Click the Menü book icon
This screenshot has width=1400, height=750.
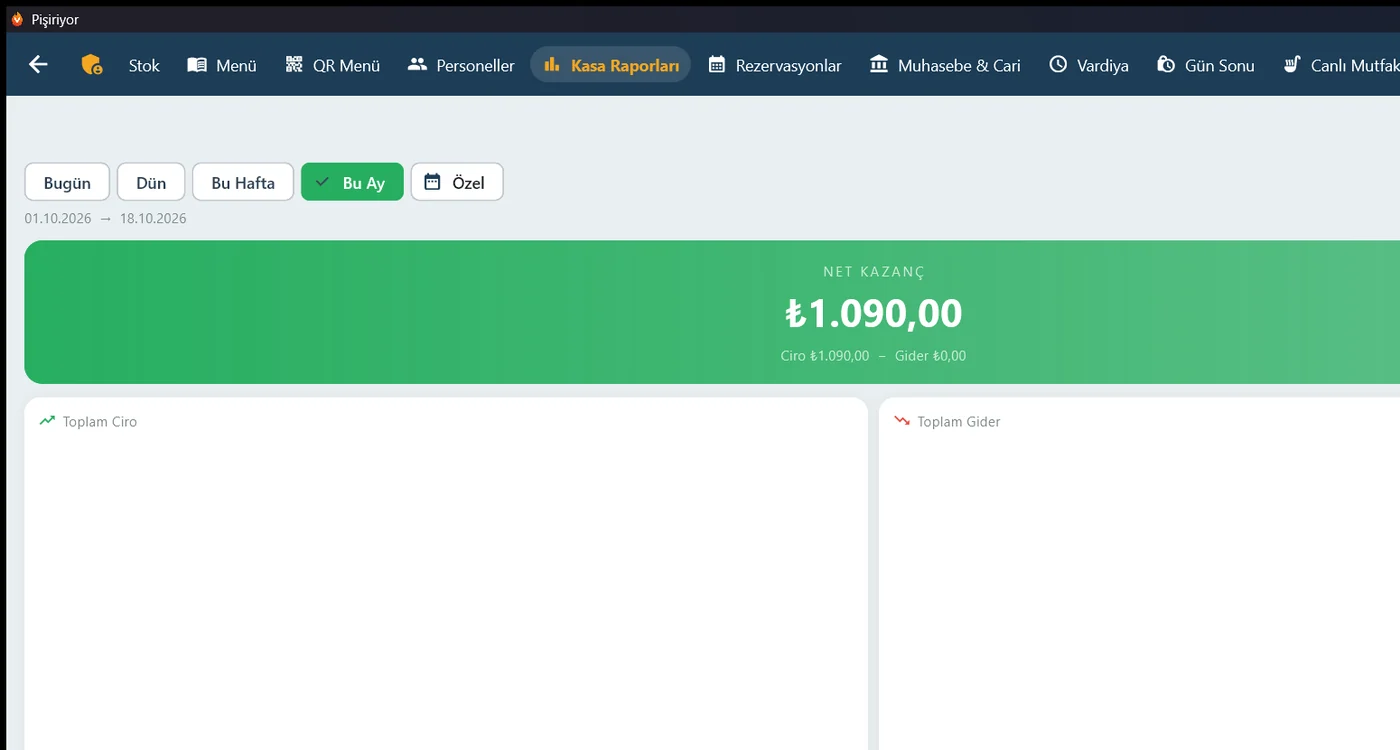197,65
